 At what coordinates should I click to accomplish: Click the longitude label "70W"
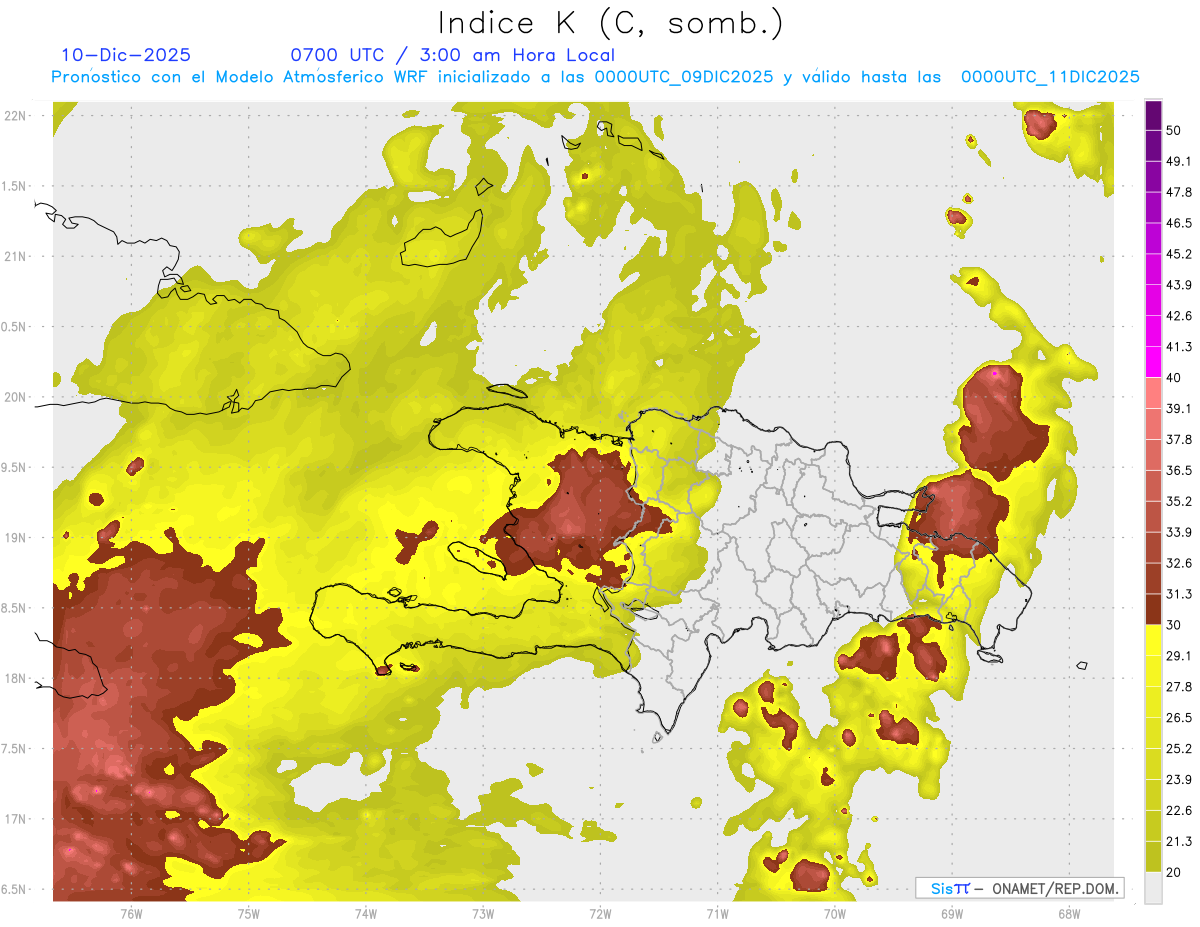click(835, 913)
